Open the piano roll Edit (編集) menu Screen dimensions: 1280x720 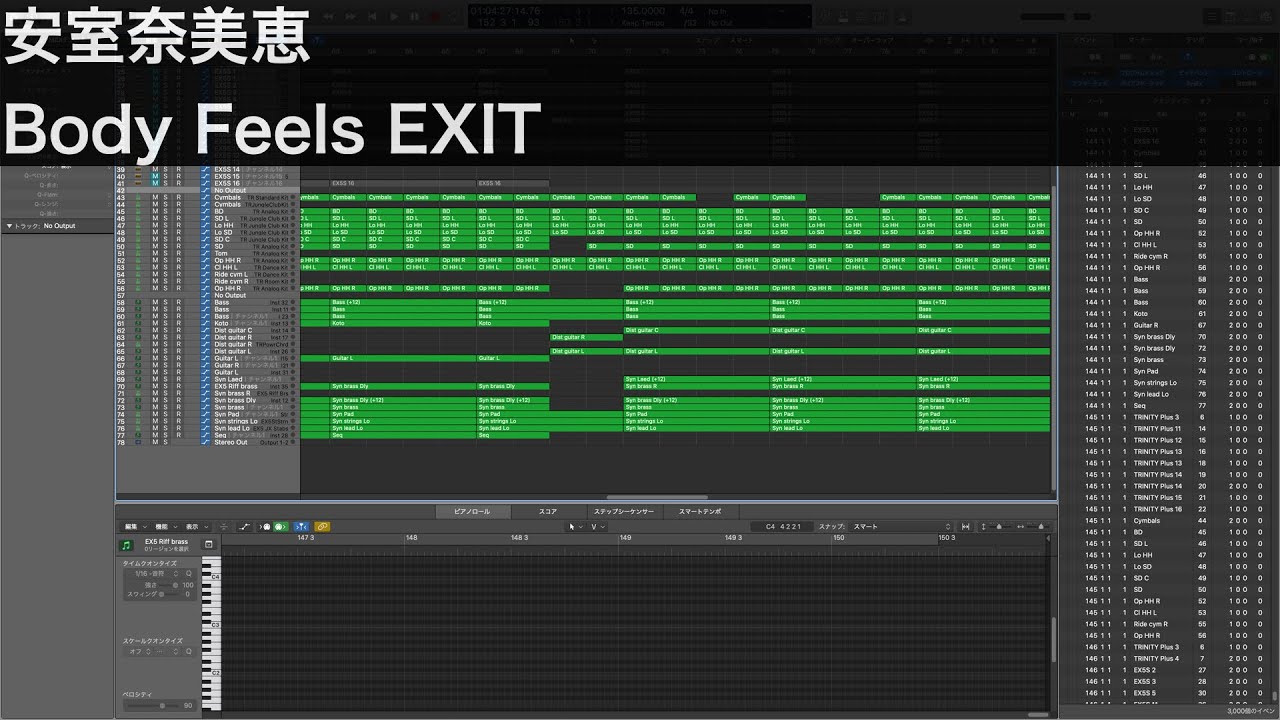click(x=136, y=526)
